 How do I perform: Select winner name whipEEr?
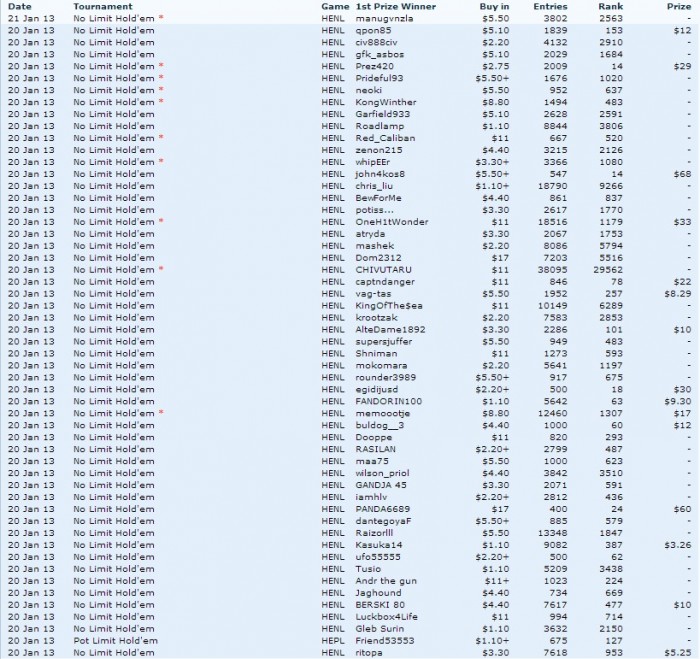373,162
